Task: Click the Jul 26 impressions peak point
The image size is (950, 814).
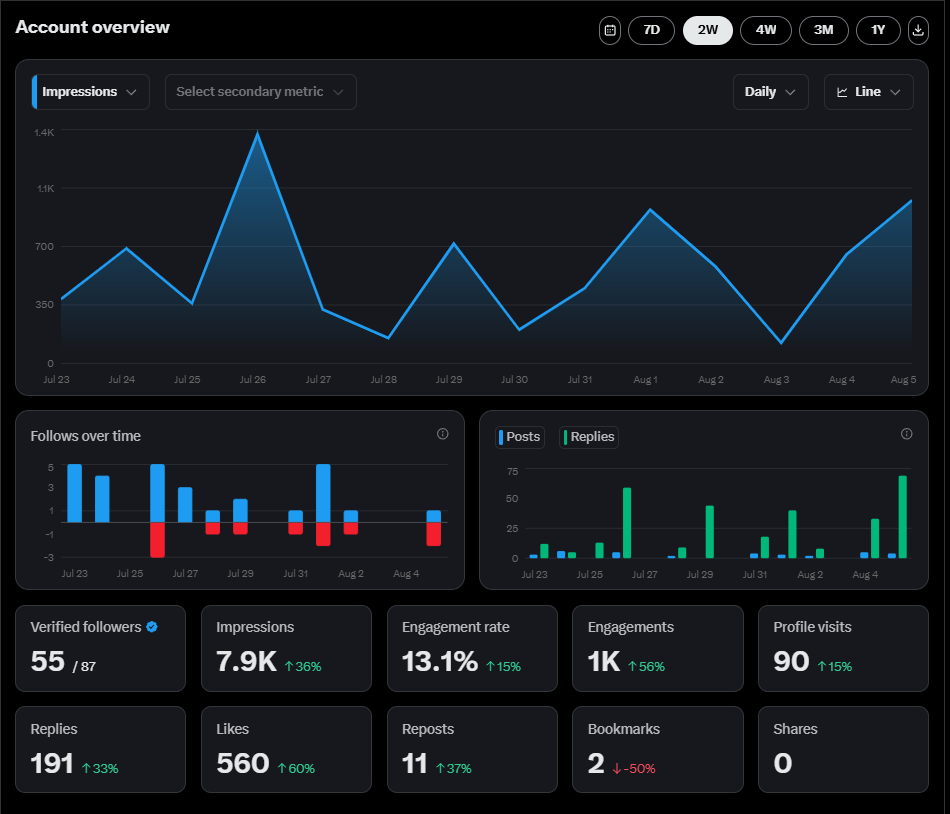Action: [257, 133]
